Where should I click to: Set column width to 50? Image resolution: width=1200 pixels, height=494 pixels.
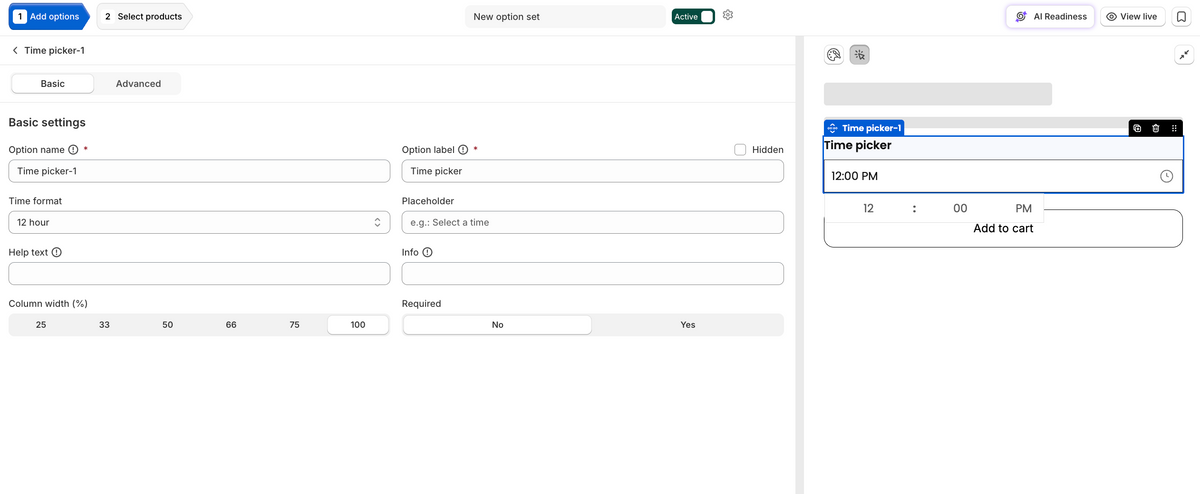click(x=168, y=325)
